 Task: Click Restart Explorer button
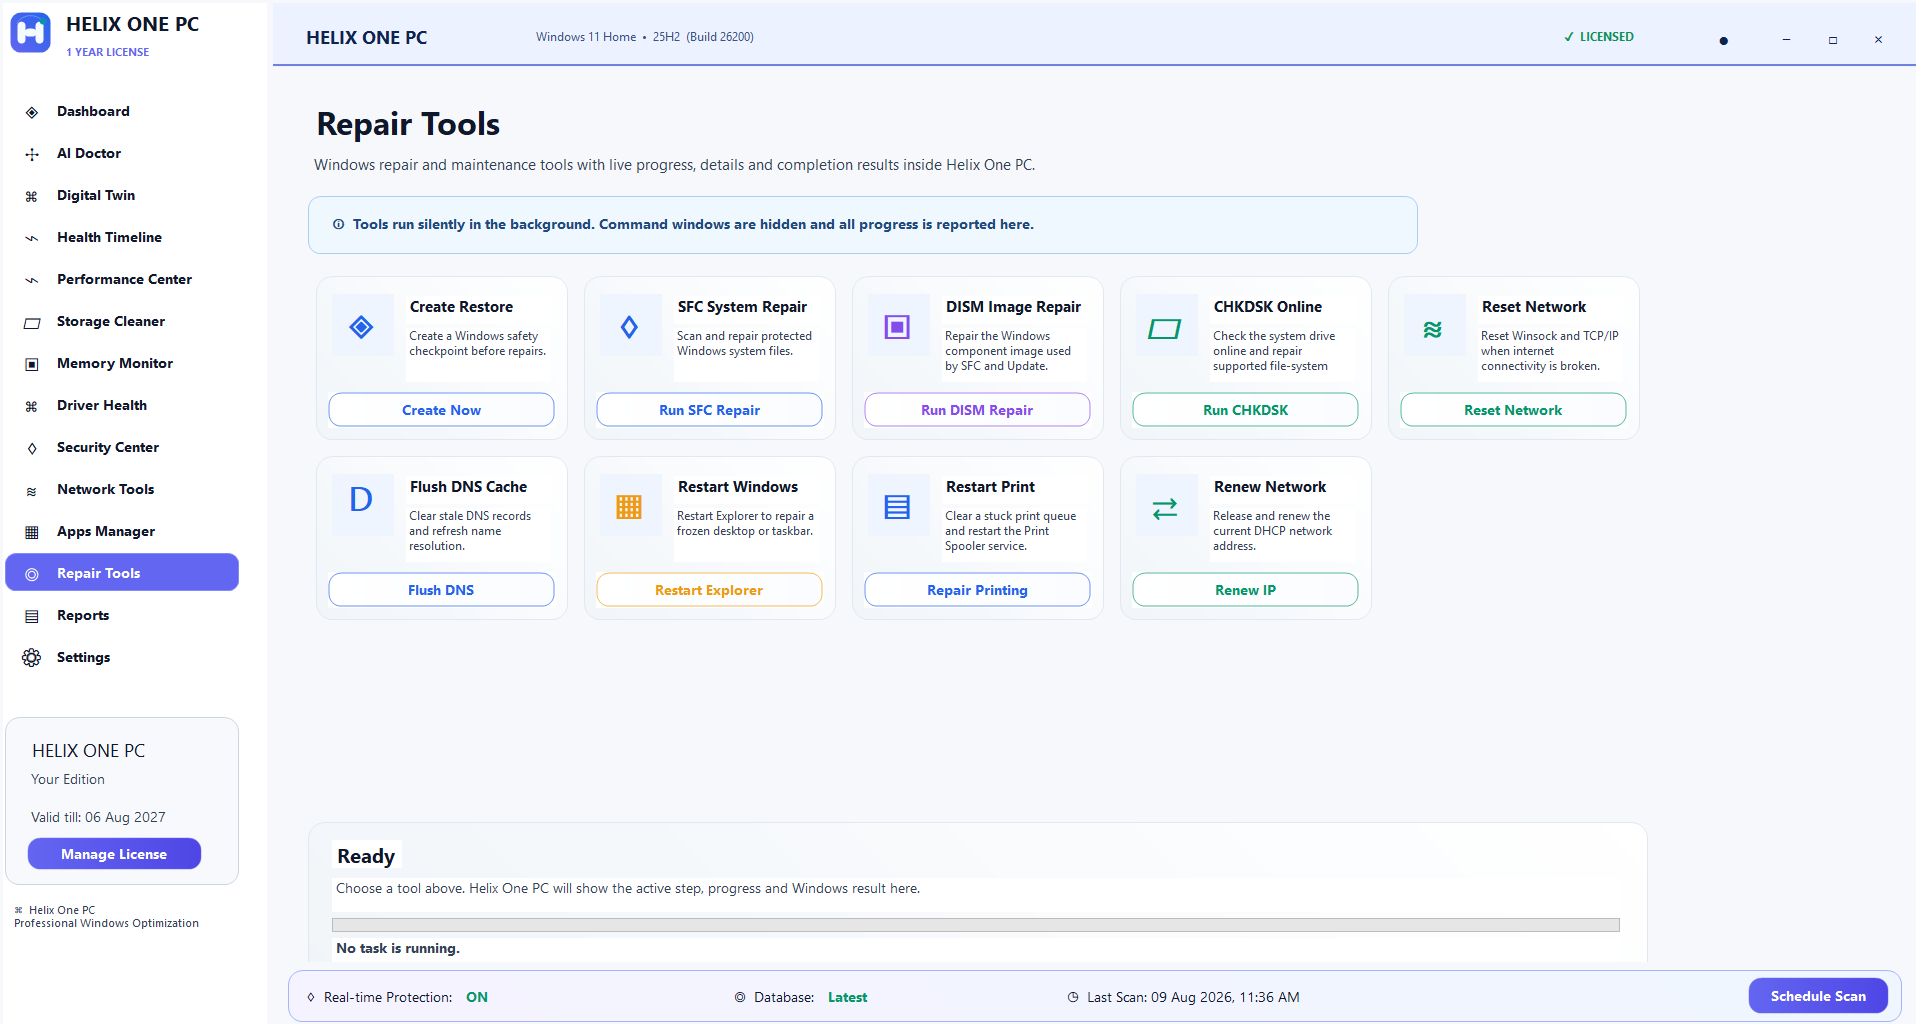tap(709, 590)
